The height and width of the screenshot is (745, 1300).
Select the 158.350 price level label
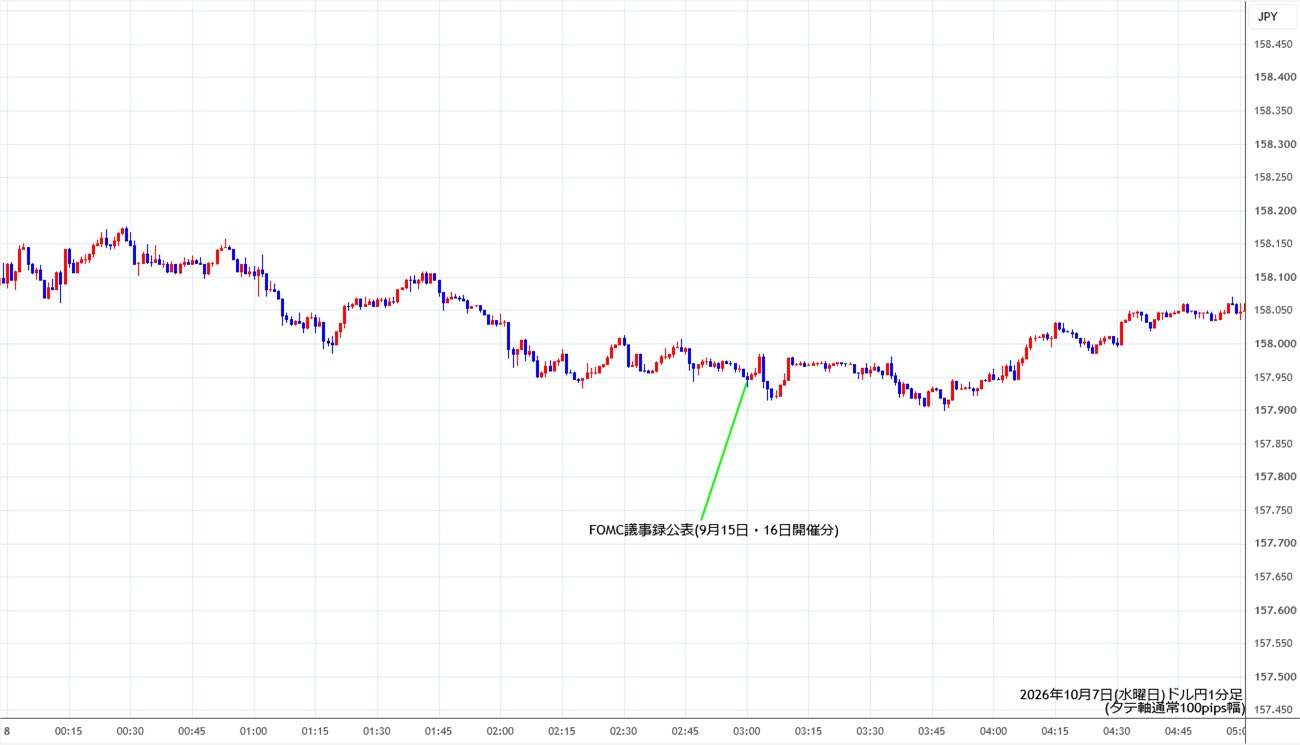[1273, 110]
